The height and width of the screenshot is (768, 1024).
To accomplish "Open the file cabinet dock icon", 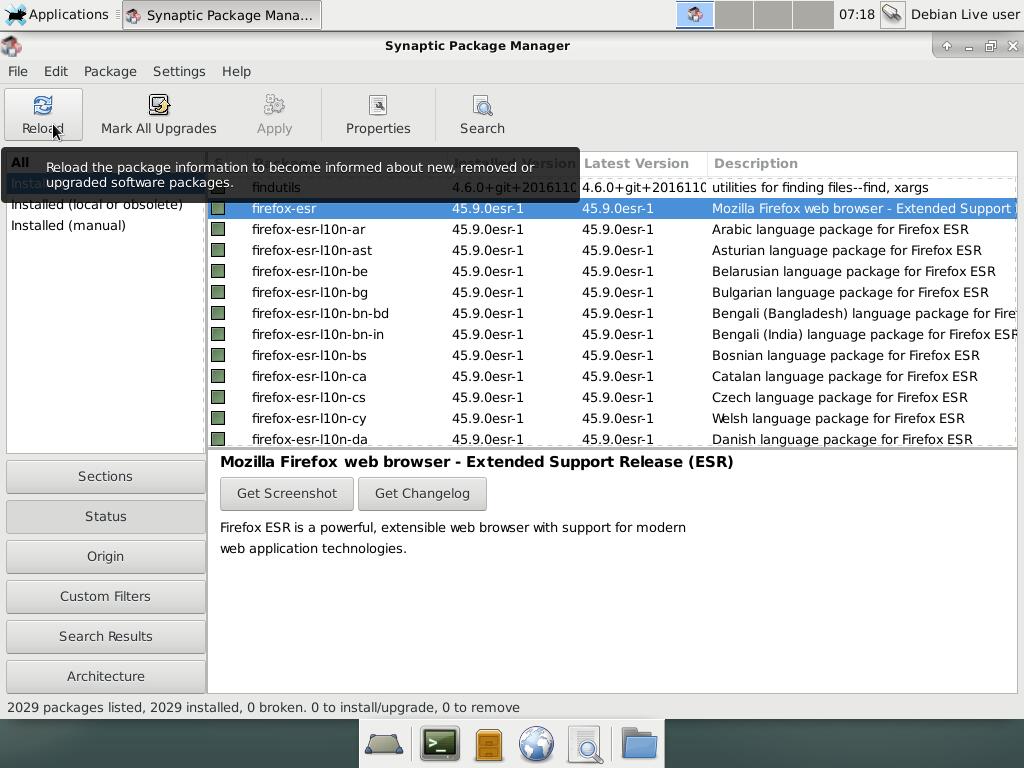I will [488, 744].
